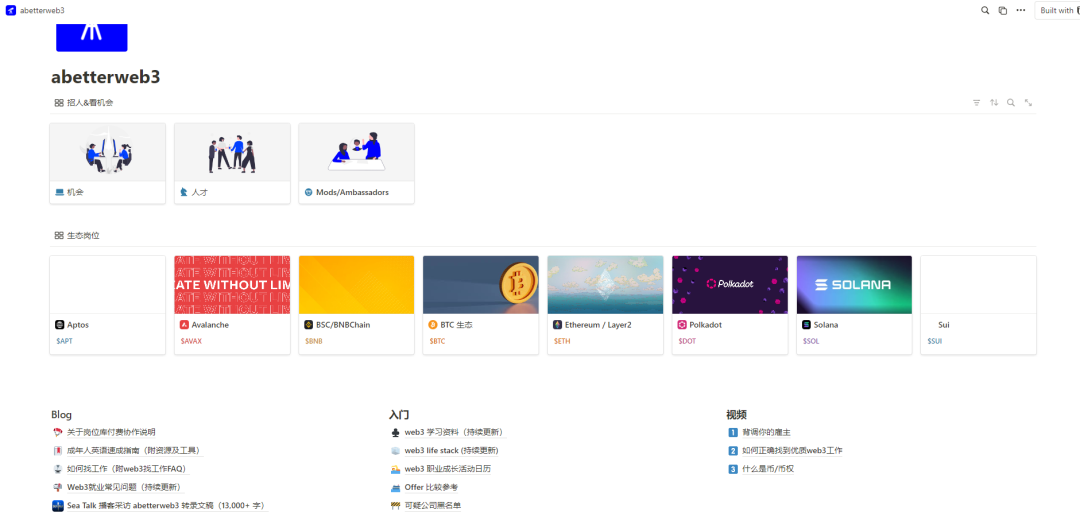
Task: Click the $BTC tag
Action: coord(437,341)
